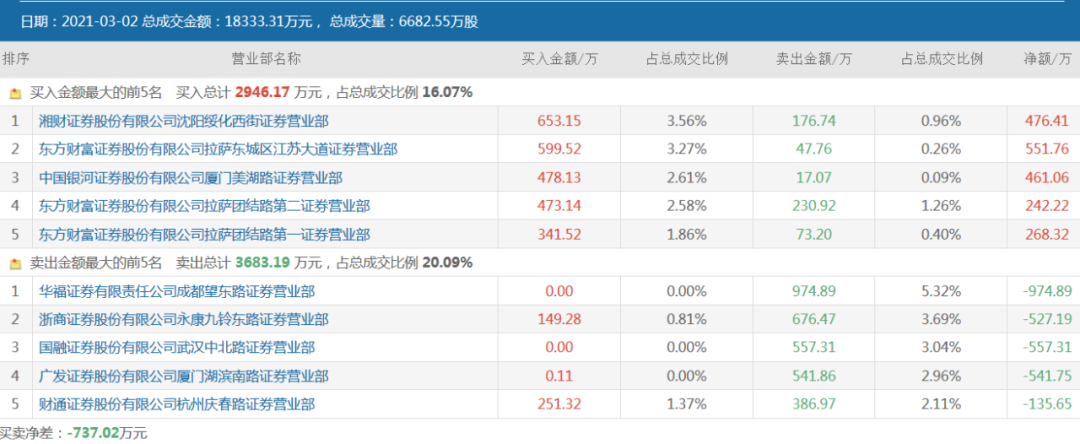Click the 营业部名称 column header
This screenshot has height=444, width=1080.
coord(266,59)
